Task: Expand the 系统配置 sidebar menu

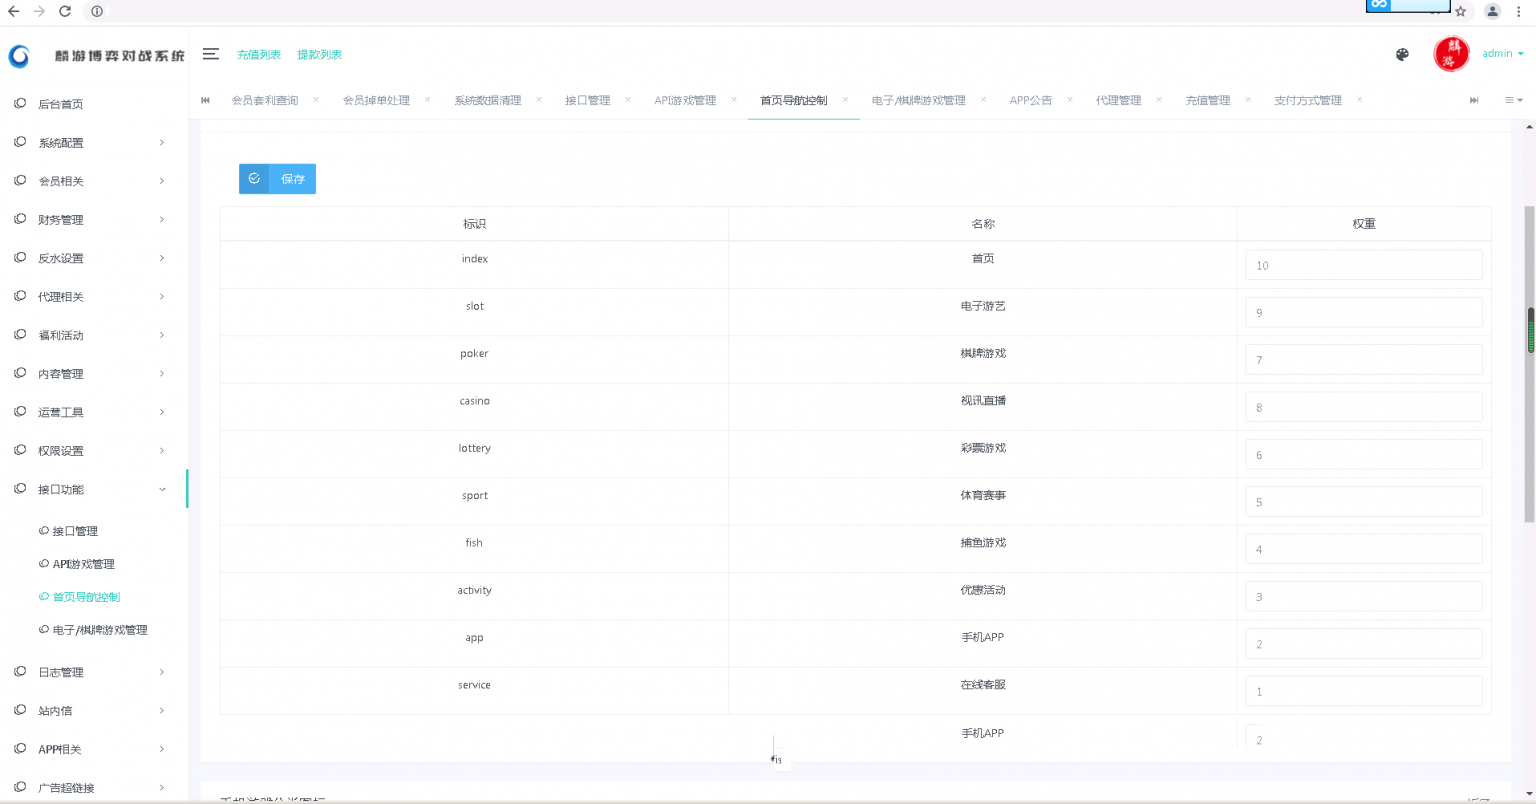Action: (90, 143)
